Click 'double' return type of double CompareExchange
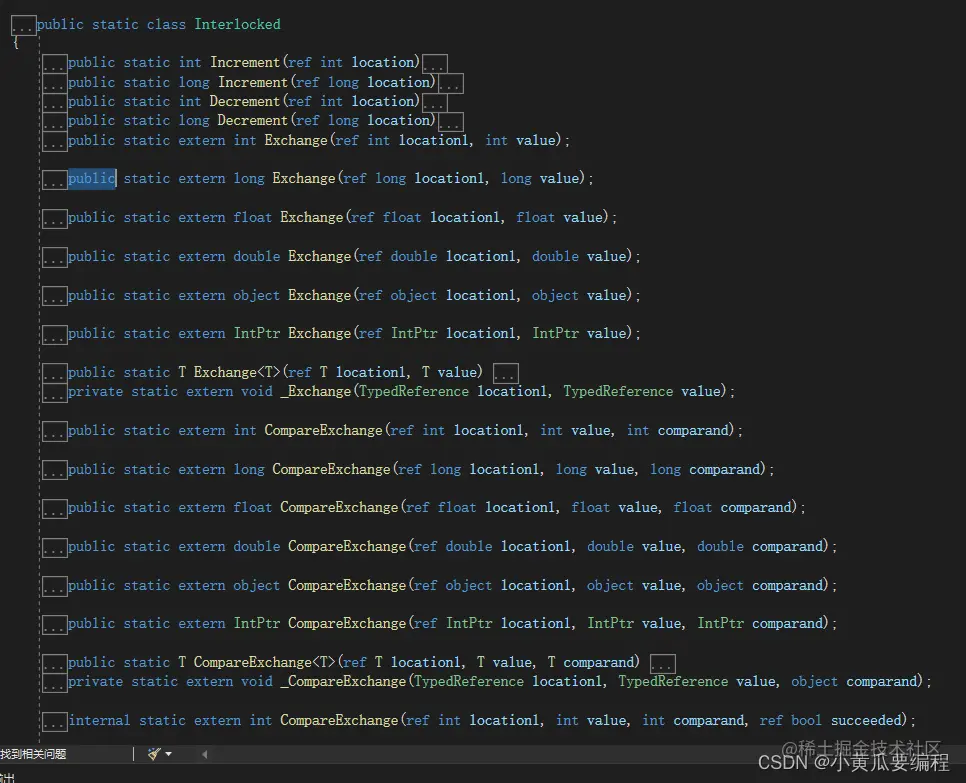This screenshot has width=966, height=783. pyautogui.click(x=256, y=546)
